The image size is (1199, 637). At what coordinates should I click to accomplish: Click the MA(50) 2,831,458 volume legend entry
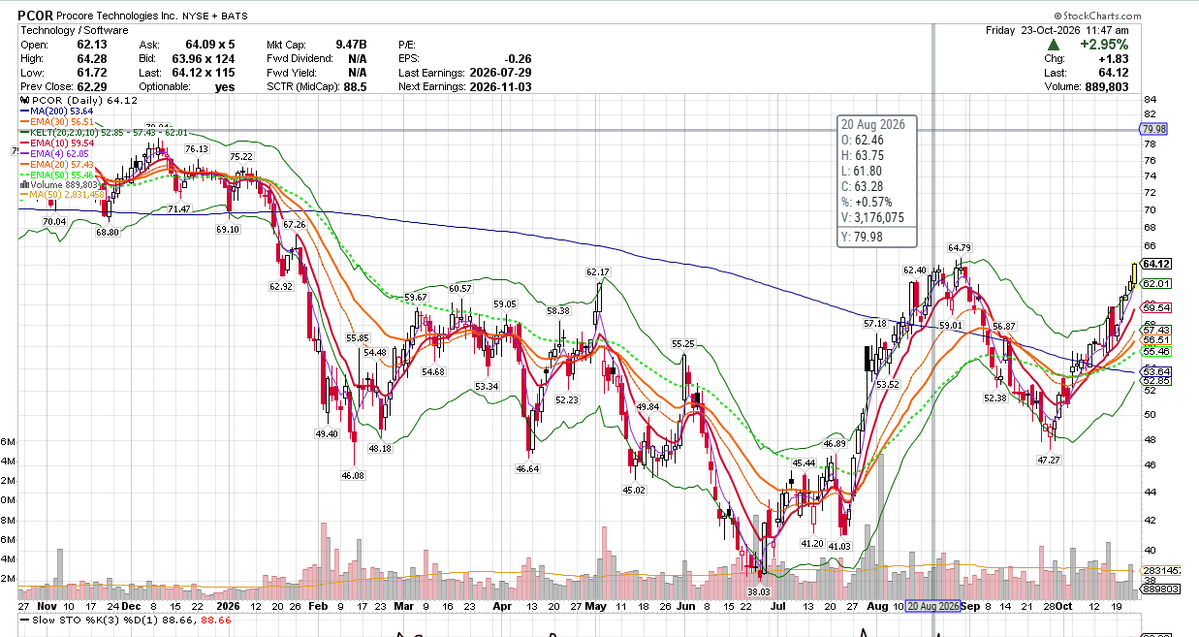click(x=62, y=195)
